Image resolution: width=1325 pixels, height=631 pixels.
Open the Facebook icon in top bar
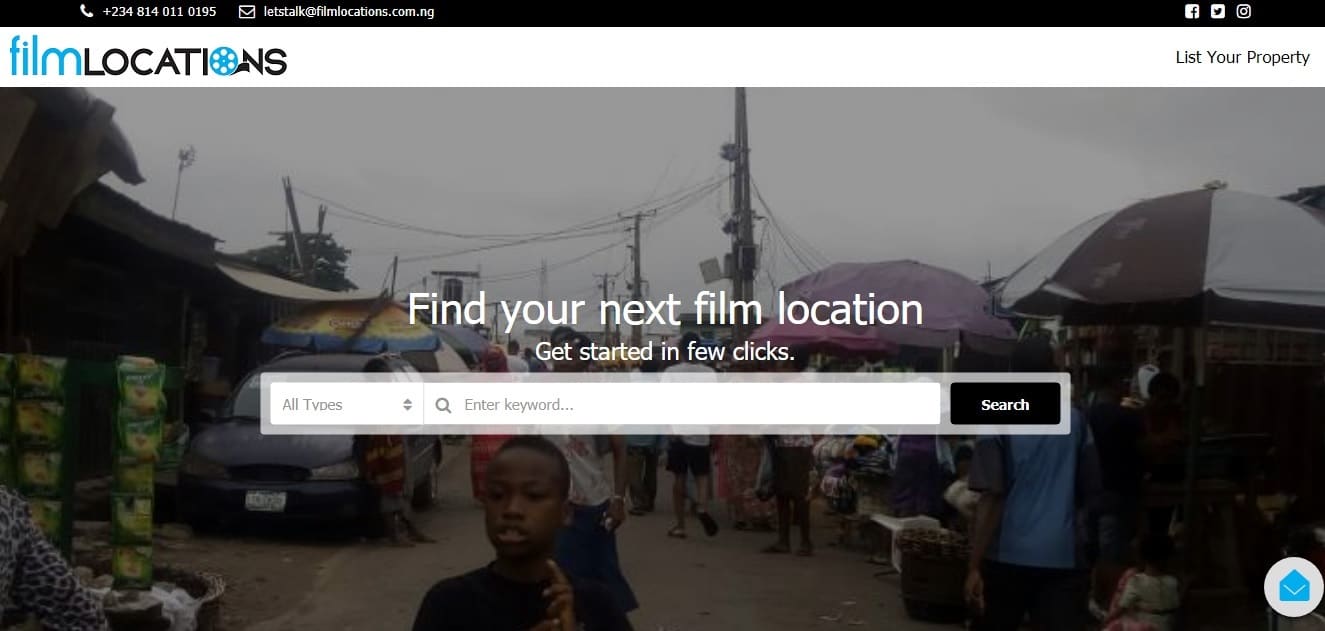click(1192, 12)
